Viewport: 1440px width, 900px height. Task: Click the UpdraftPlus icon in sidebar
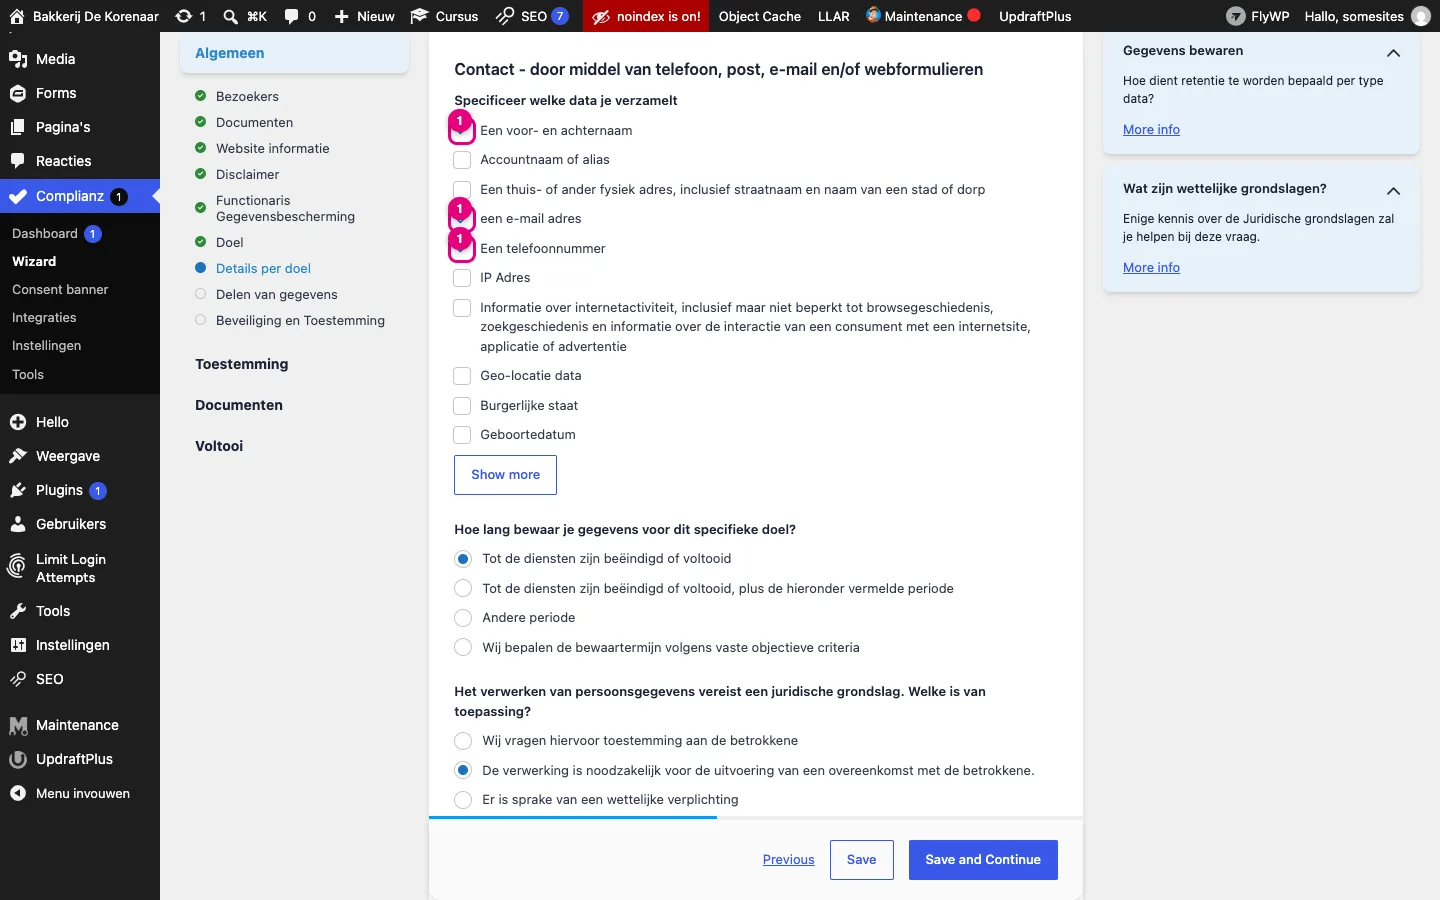[x=18, y=759]
